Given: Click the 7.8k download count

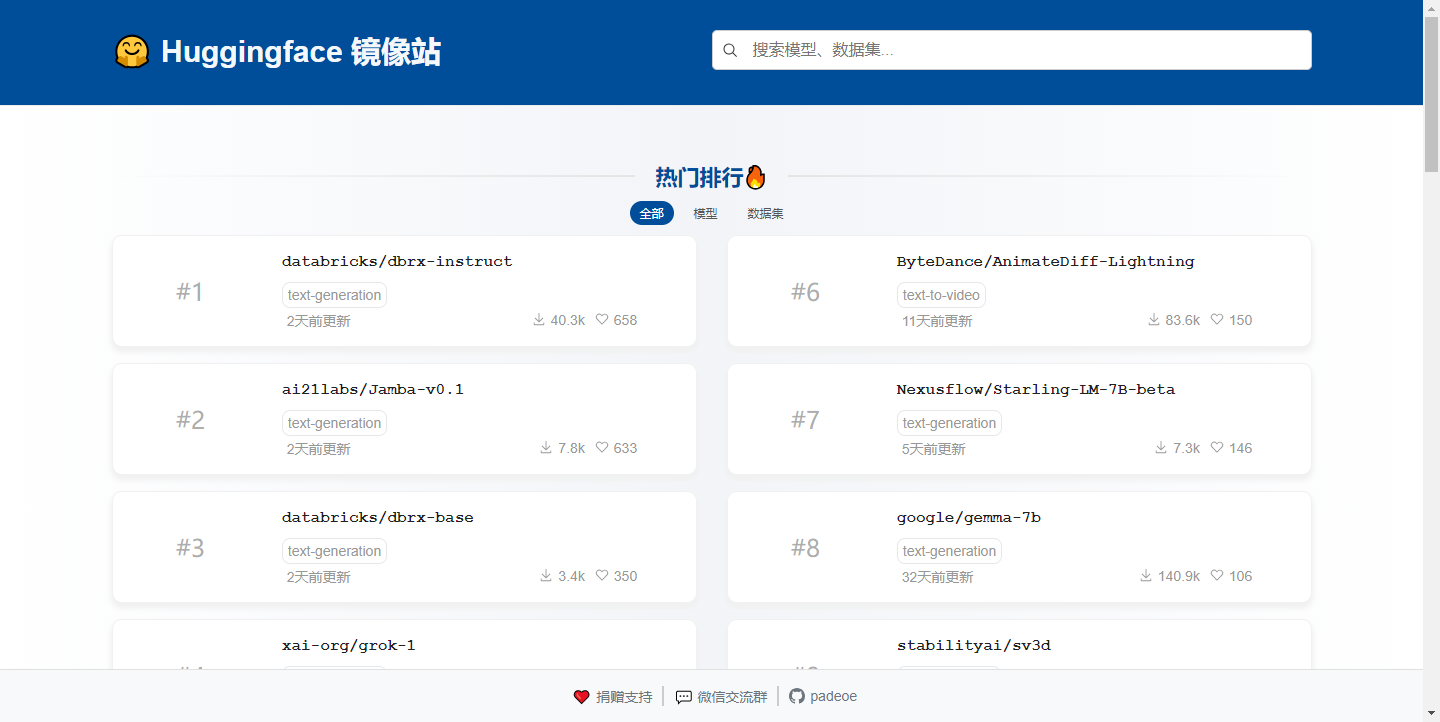Looking at the screenshot, I should (572, 448).
